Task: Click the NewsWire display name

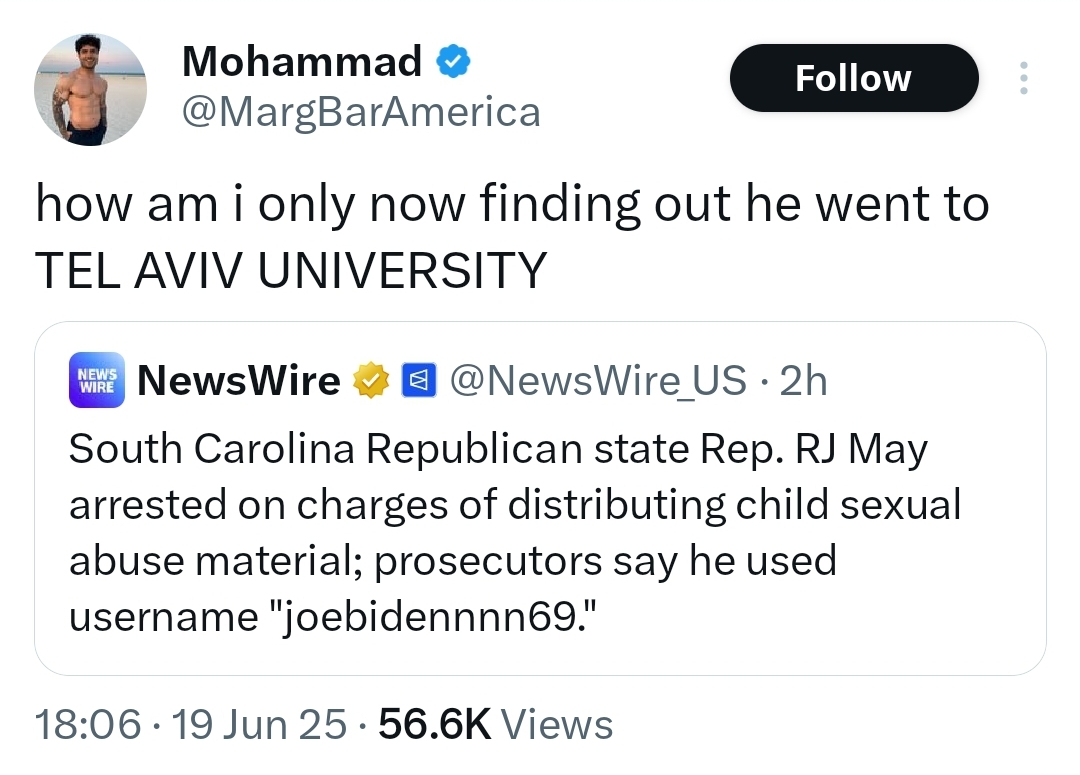Action: click(x=238, y=380)
